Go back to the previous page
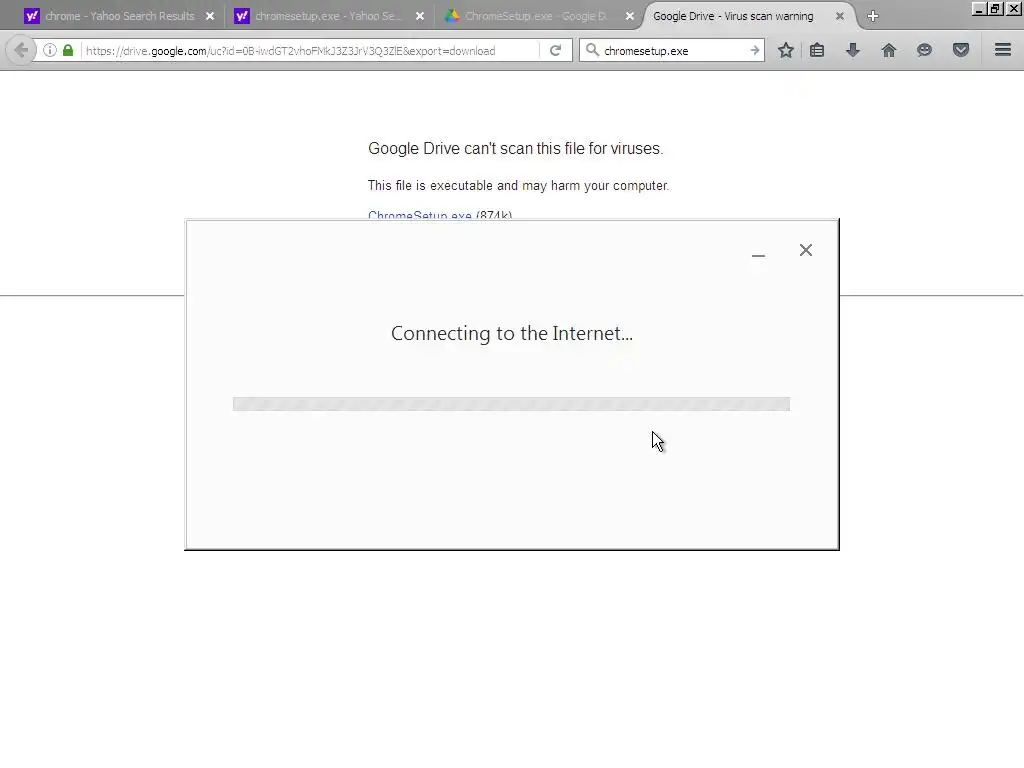Image resolution: width=1024 pixels, height=768 pixels. (21, 50)
